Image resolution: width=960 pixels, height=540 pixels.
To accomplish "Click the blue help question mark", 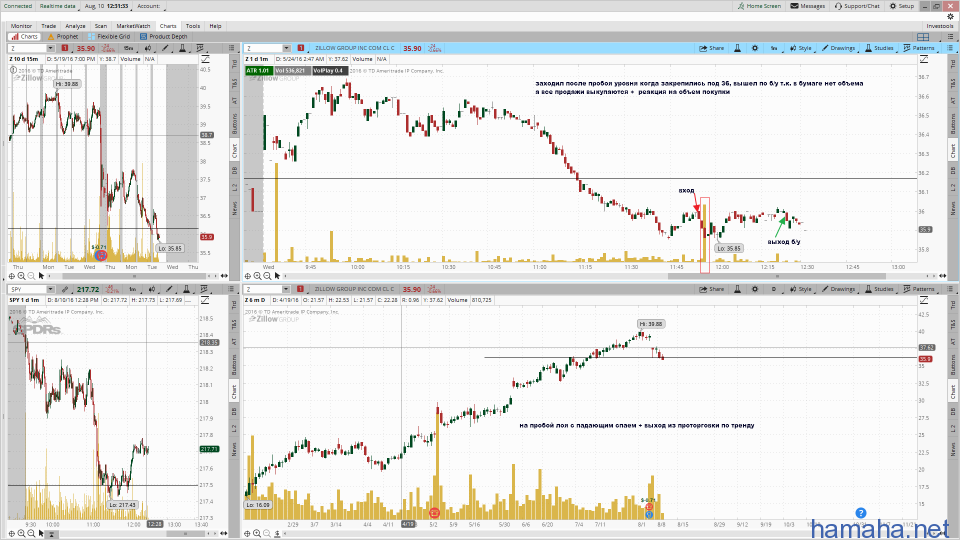I will [x=861, y=513].
